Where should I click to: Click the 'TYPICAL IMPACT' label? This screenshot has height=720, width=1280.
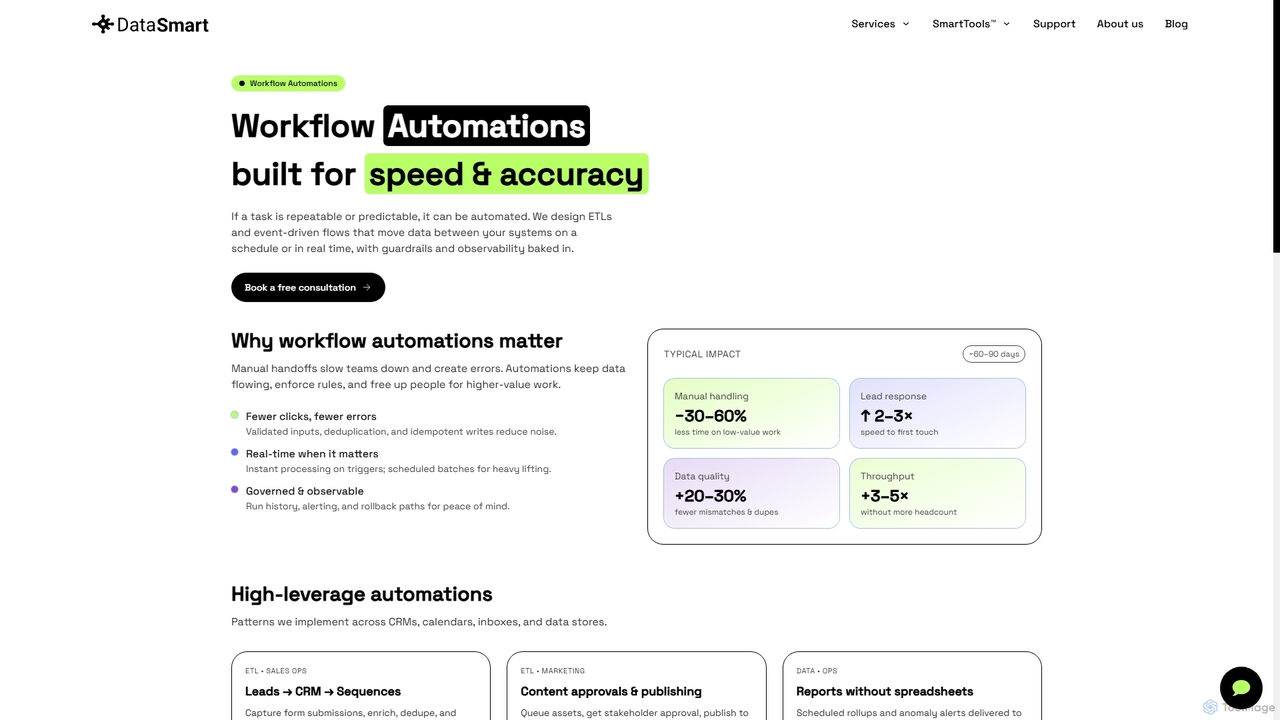[702, 354]
